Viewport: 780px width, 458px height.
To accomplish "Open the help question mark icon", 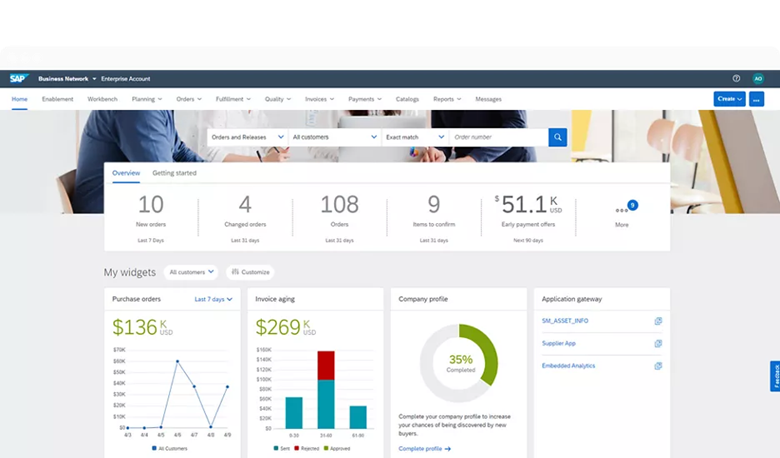I will coord(736,78).
